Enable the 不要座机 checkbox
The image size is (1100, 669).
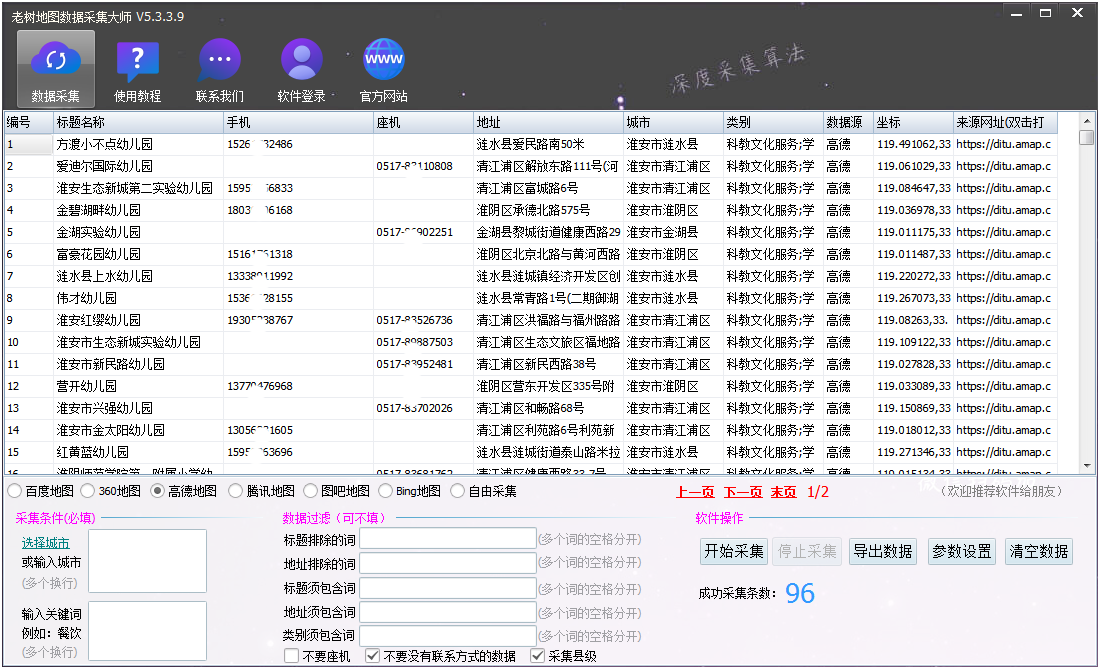(x=292, y=656)
